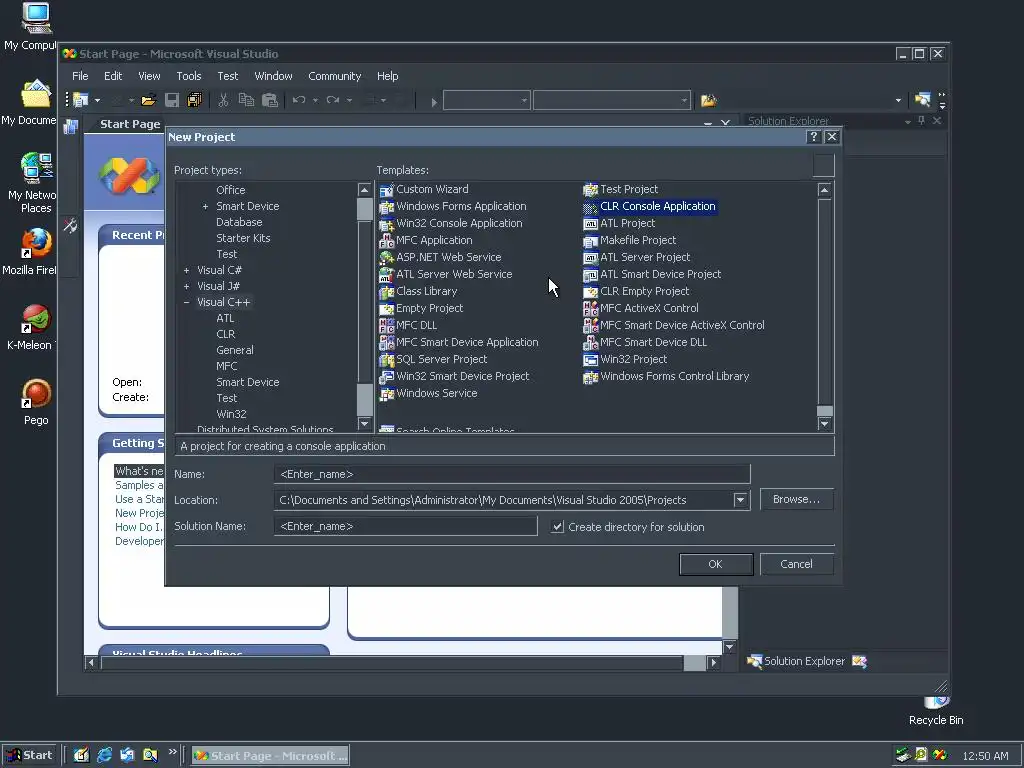
Task: Select the Class Library template
Action: 418,291
